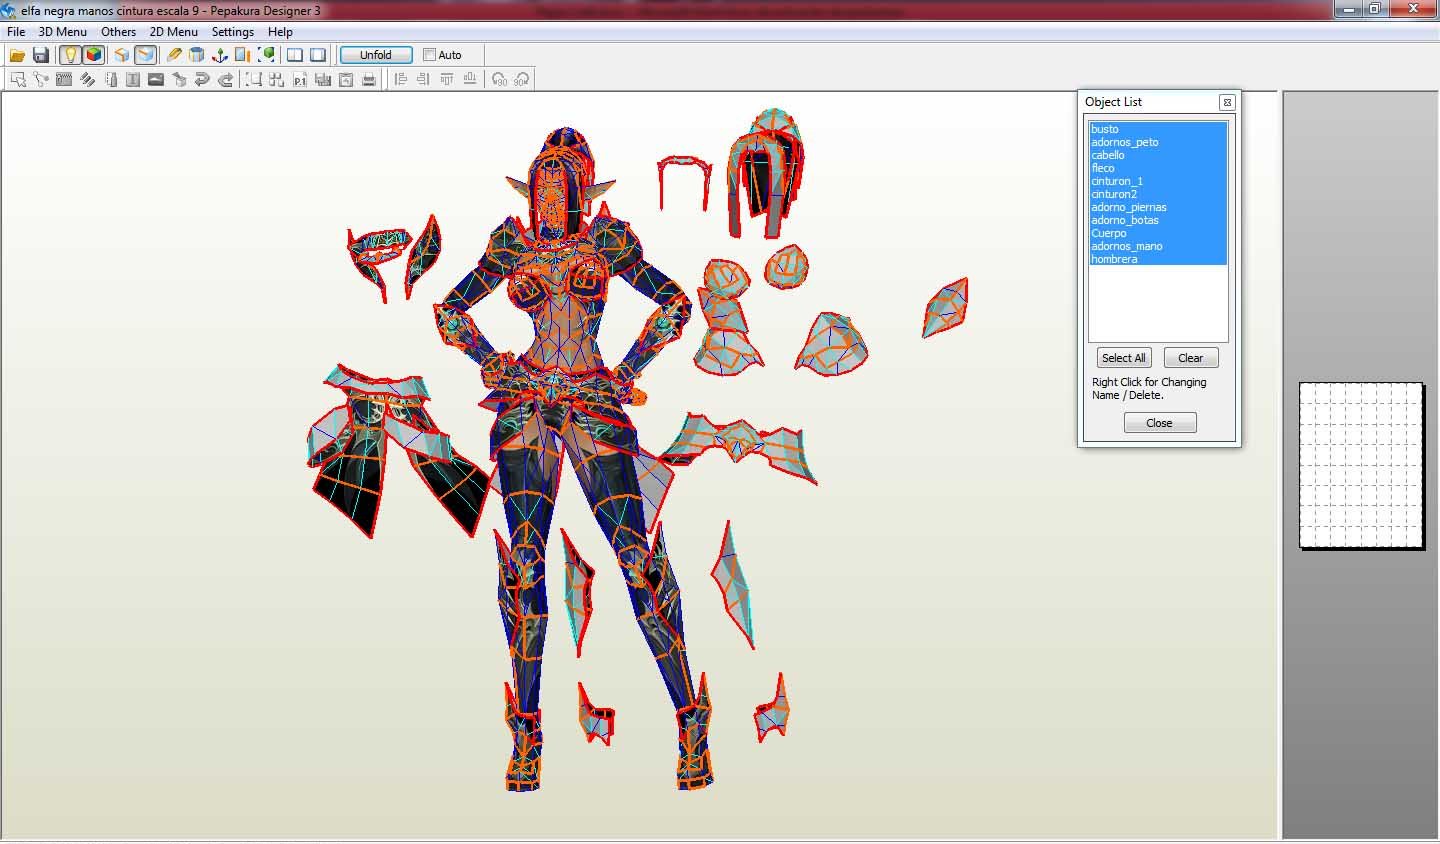Select 'hombrera' in the object list

(1158, 259)
